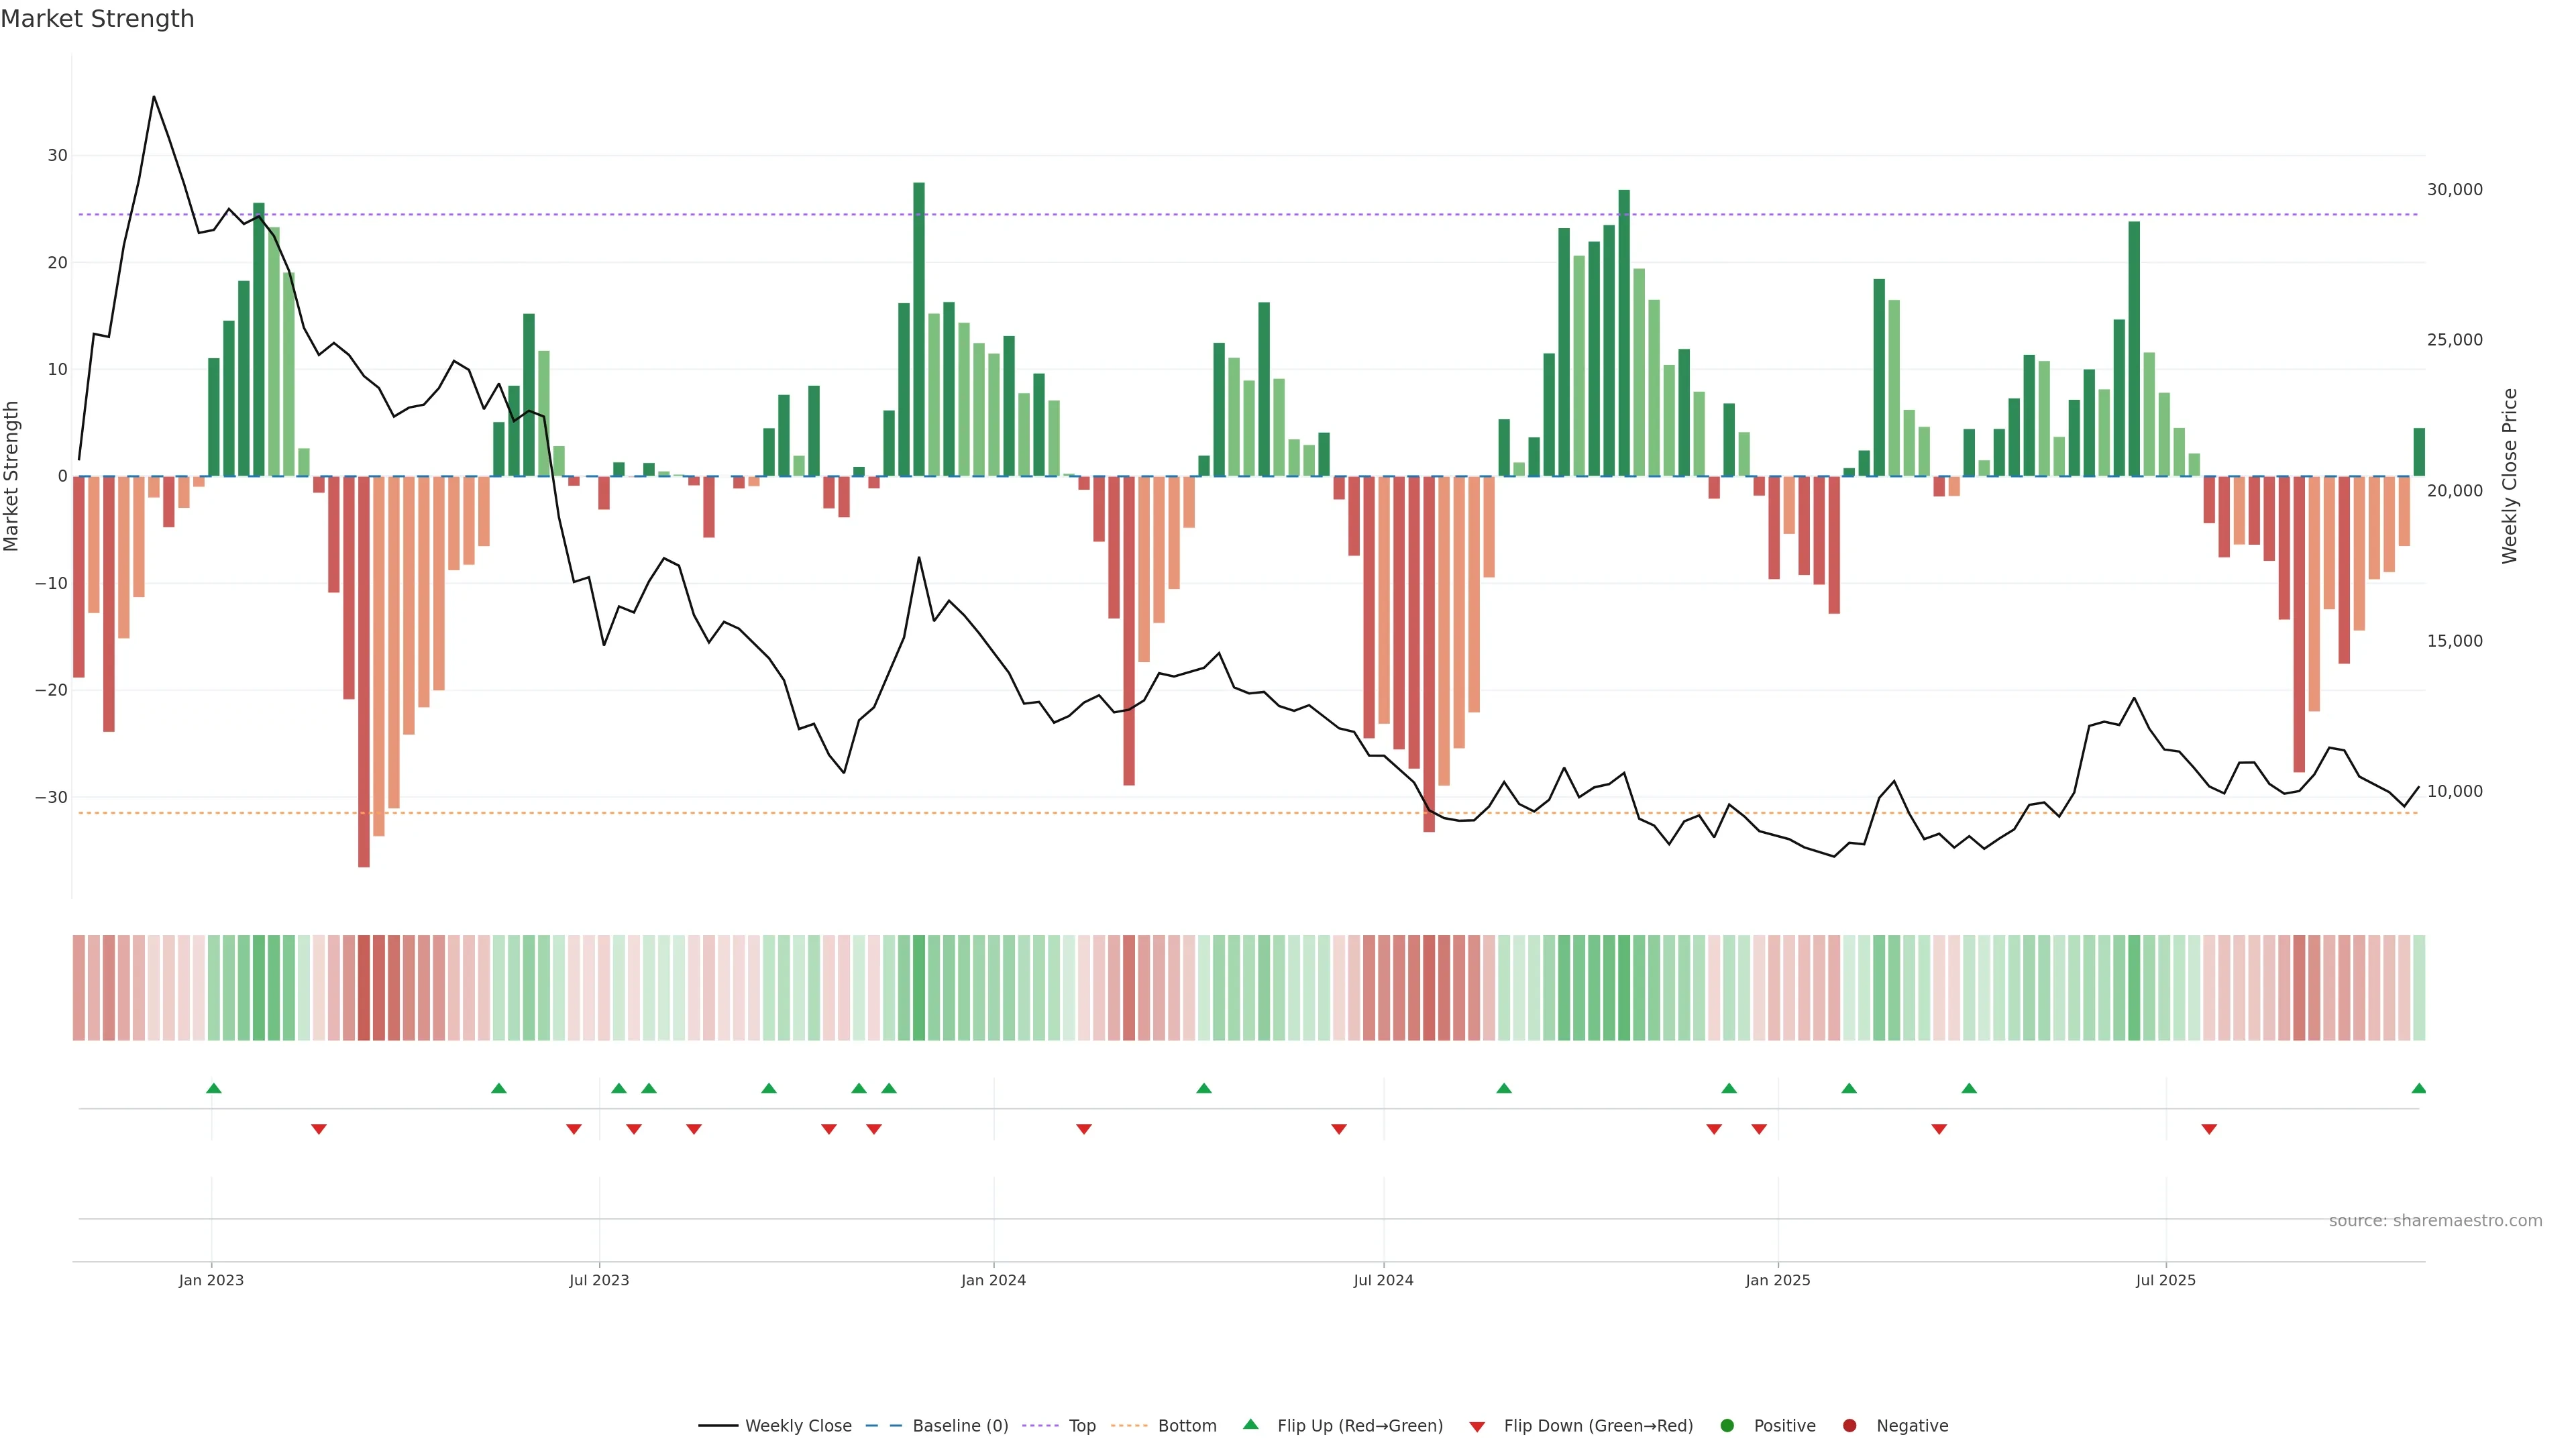Image resolution: width=2576 pixels, height=1449 pixels.
Task: Click the Market Strength chart title
Action: [x=97, y=19]
